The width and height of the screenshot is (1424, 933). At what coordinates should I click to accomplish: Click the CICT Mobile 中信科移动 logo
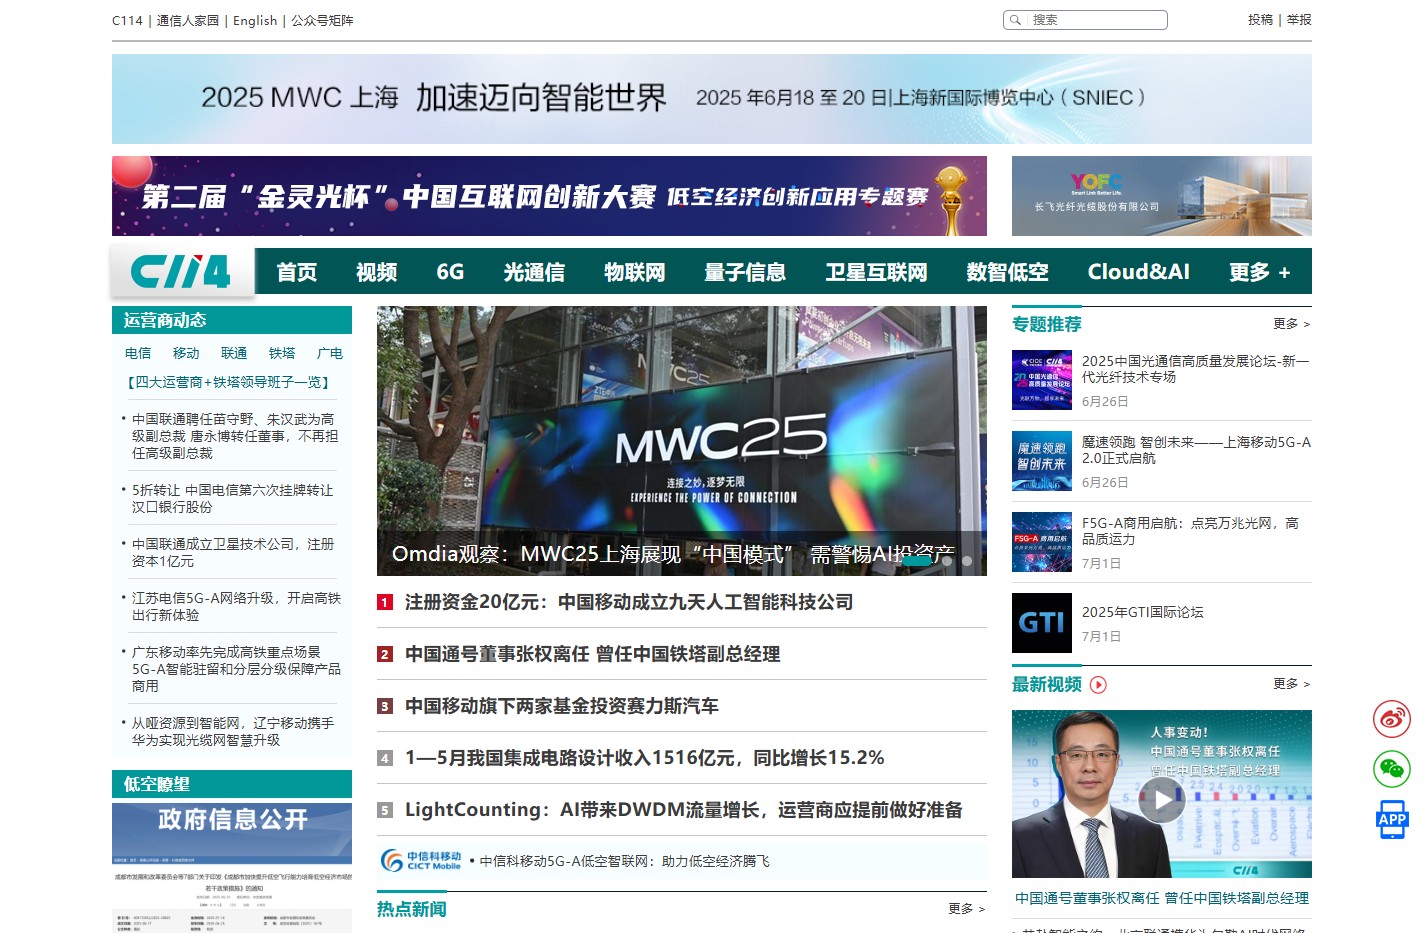(421, 861)
